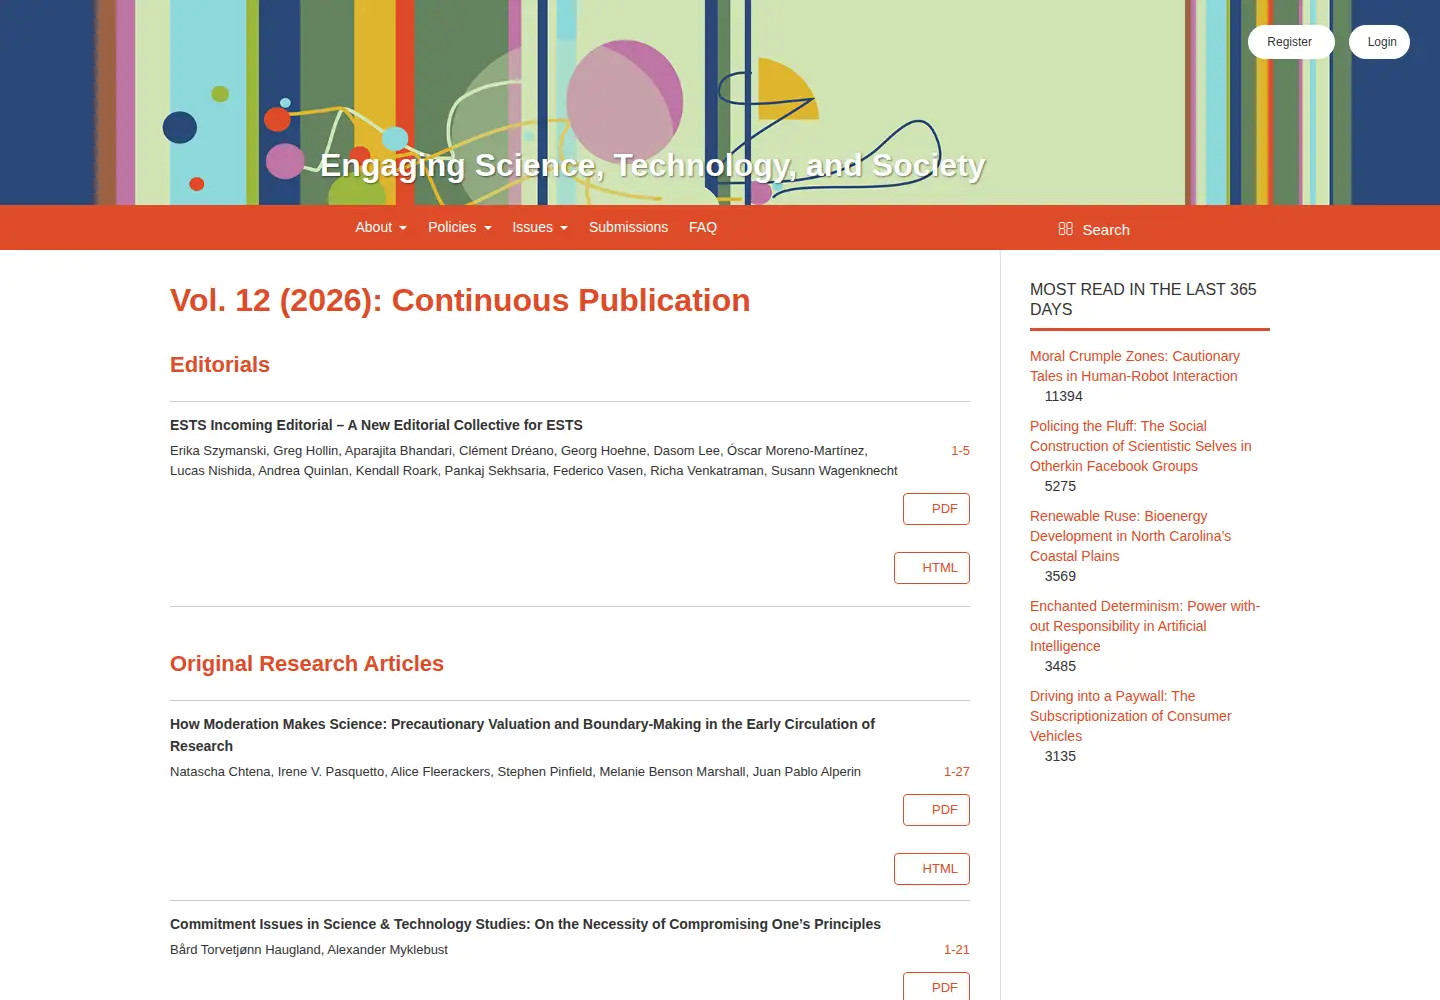
Task: Click the page range 1-5
Action: point(961,451)
